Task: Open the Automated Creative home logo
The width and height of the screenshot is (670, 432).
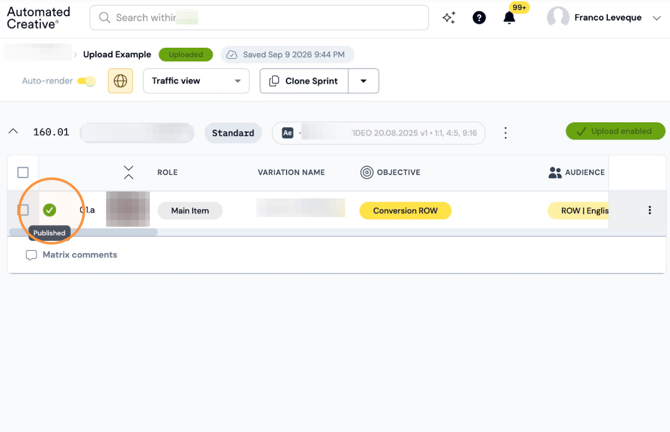Action: point(38,18)
